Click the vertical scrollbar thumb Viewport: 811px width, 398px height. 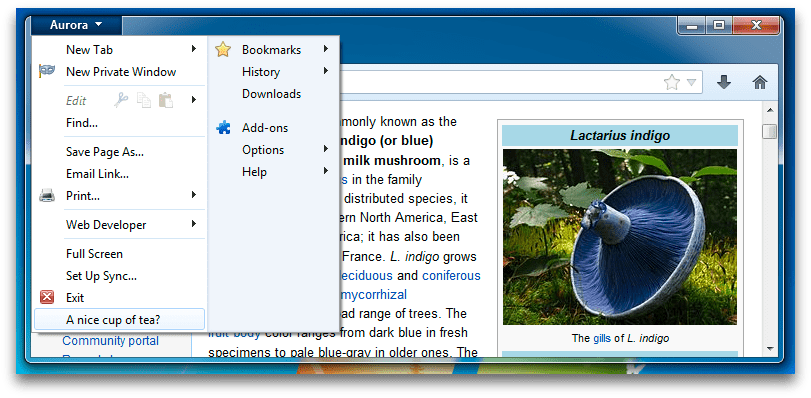click(770, 131)
